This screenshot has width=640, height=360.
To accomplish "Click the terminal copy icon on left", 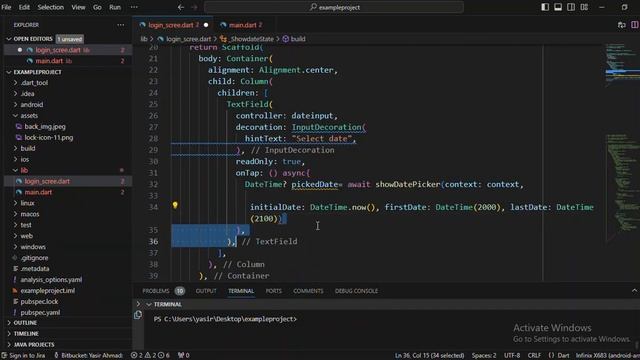I will pyautogui.click(x=138, y=315).
